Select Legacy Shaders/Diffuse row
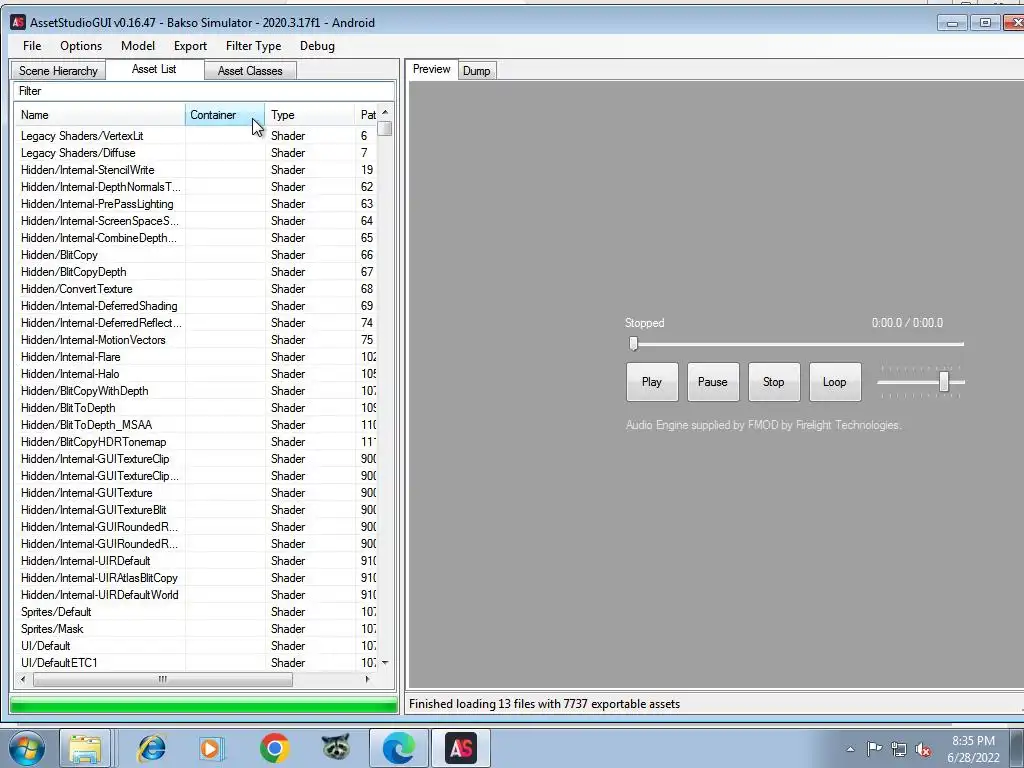The height and width of the screenshot is (768, 1024). pyautogui.click(x=195, y=153)
